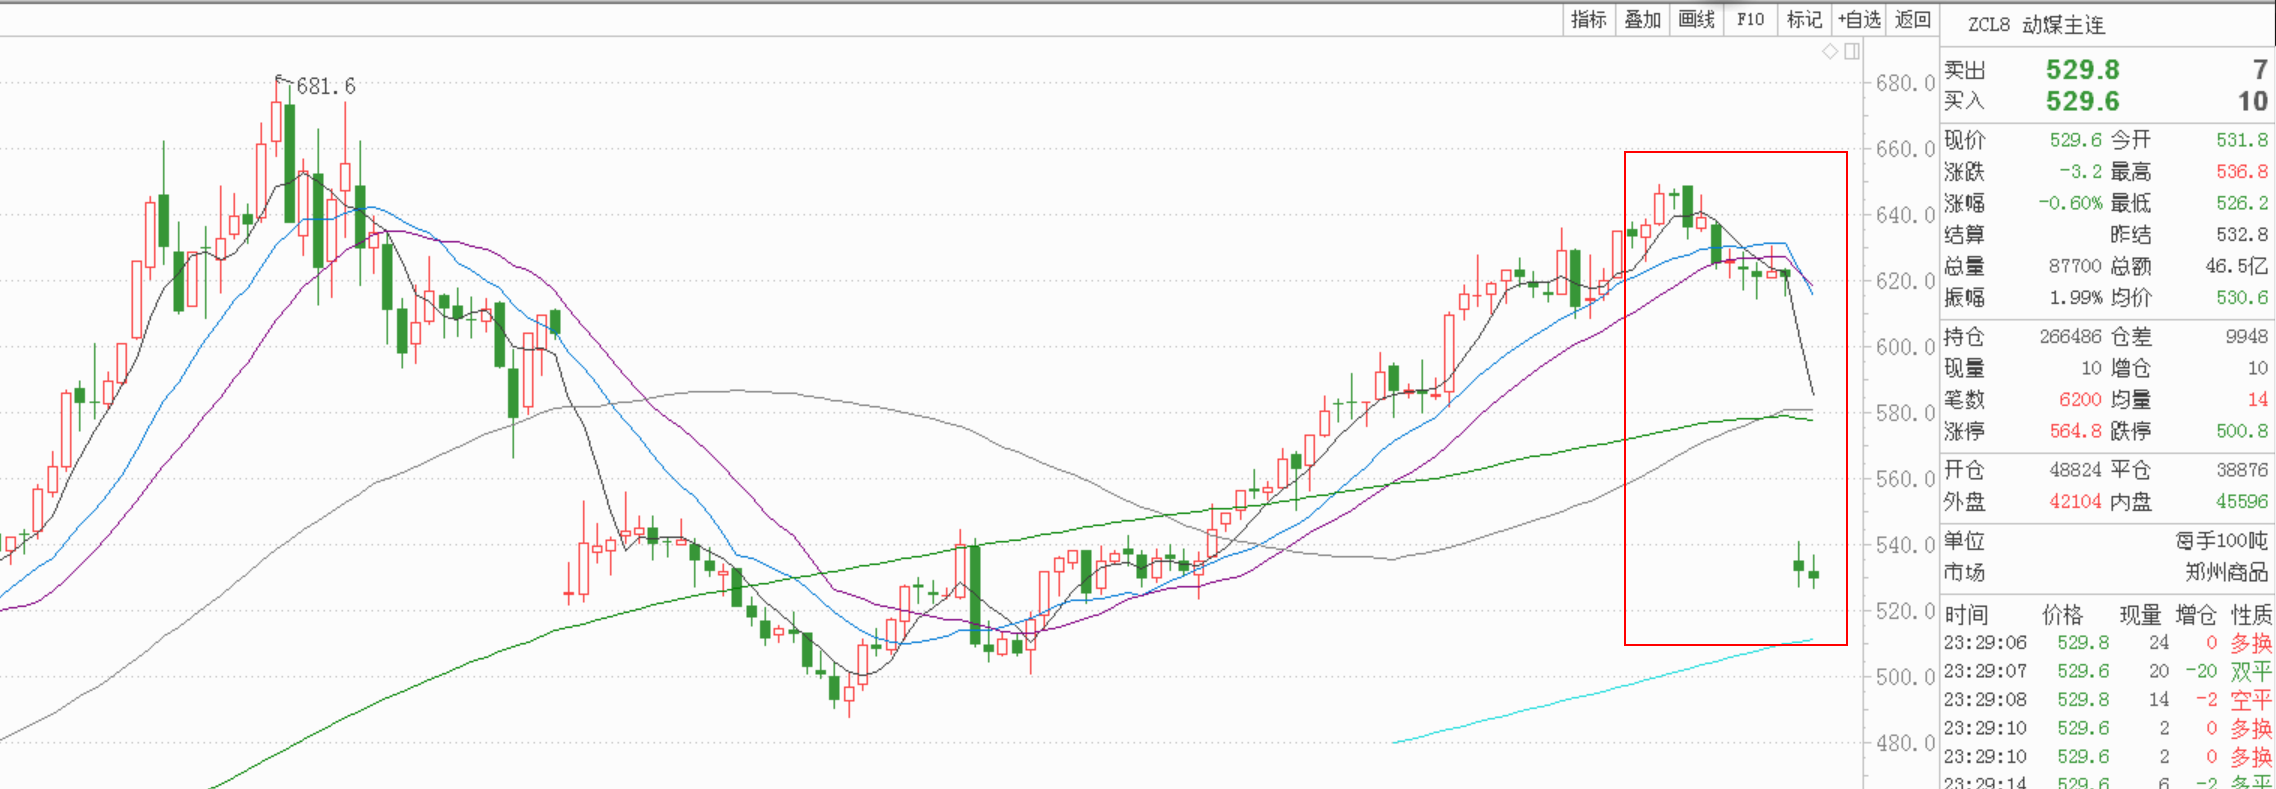Click the 持仓 value 266486

[x=2071, y=337]
